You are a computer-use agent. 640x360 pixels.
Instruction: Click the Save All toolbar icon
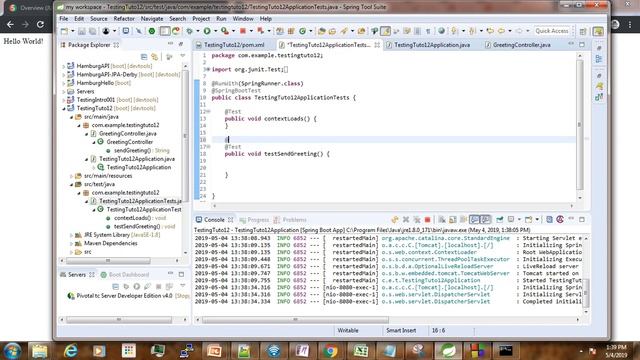click(93, 31)
